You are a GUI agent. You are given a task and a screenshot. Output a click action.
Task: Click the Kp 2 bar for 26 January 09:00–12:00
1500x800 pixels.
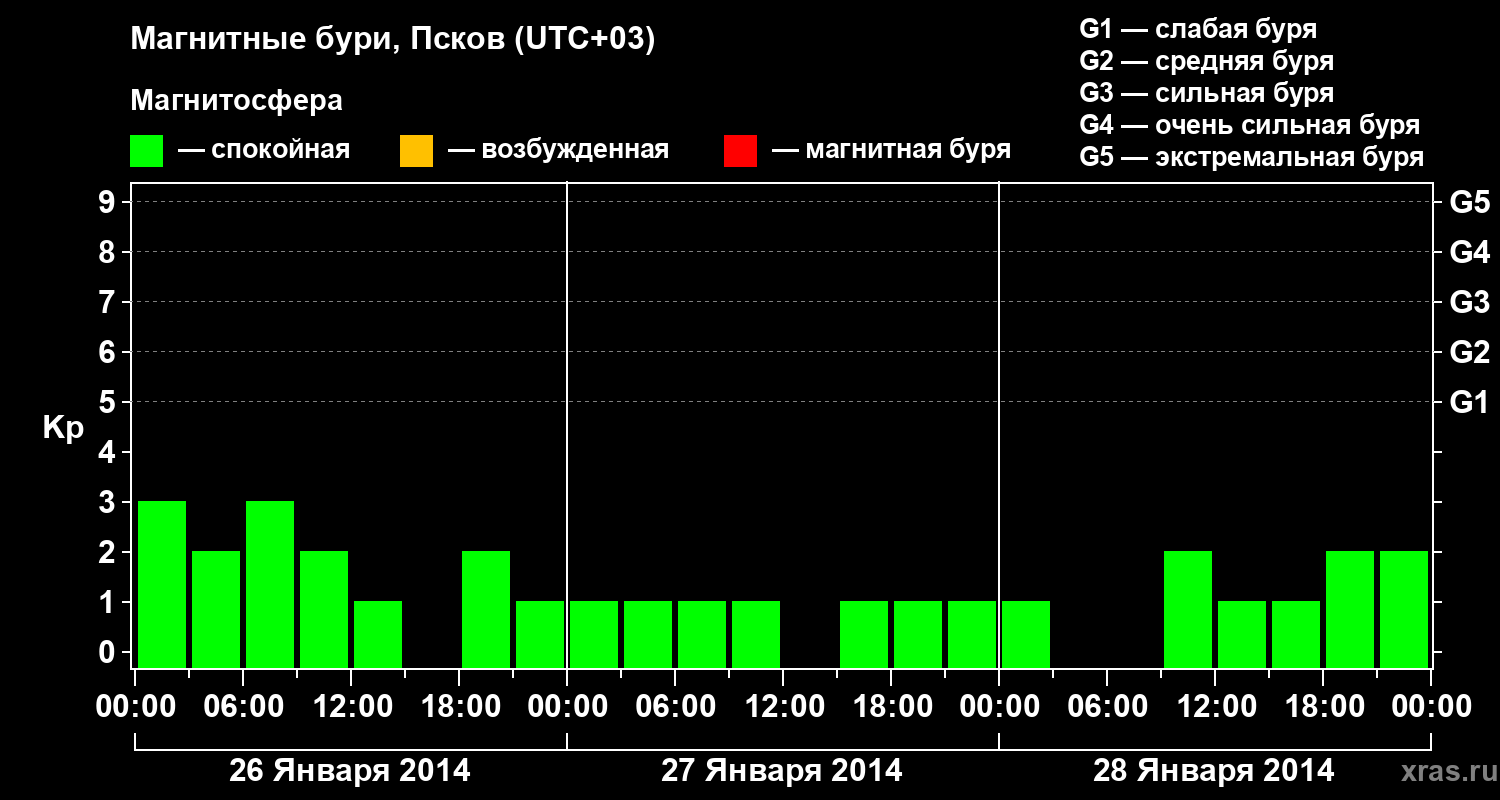coord(324,609)
